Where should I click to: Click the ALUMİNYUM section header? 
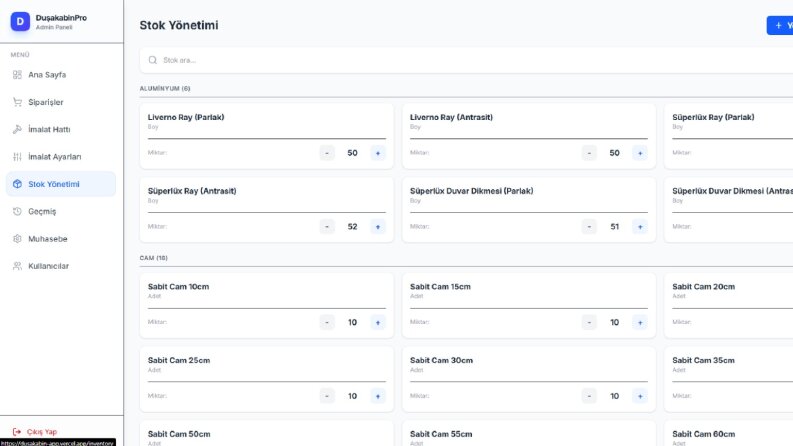[x=165, y=88]
